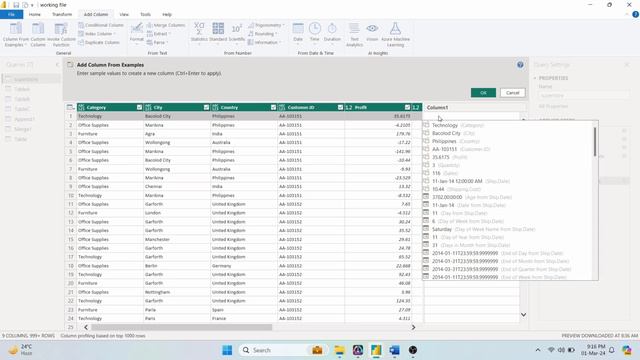The height and width of the screenshot is (360, 640).
Task: Select Philippines (Country) suggestion
Action: point(508,141)
